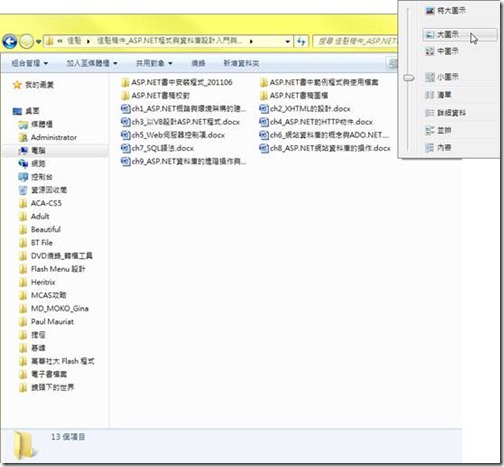
Task: Select the ch1_ASP.NET Word document
Action: (183, 109)
